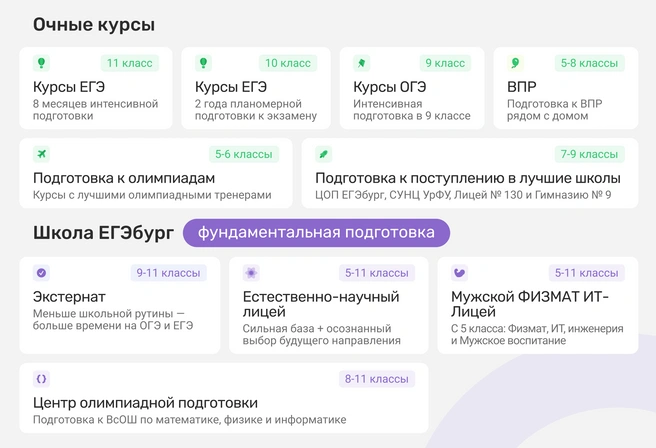656x448 pixels.
Task: Click the 8-11 классы purple badge
Action: click(377, 379)
